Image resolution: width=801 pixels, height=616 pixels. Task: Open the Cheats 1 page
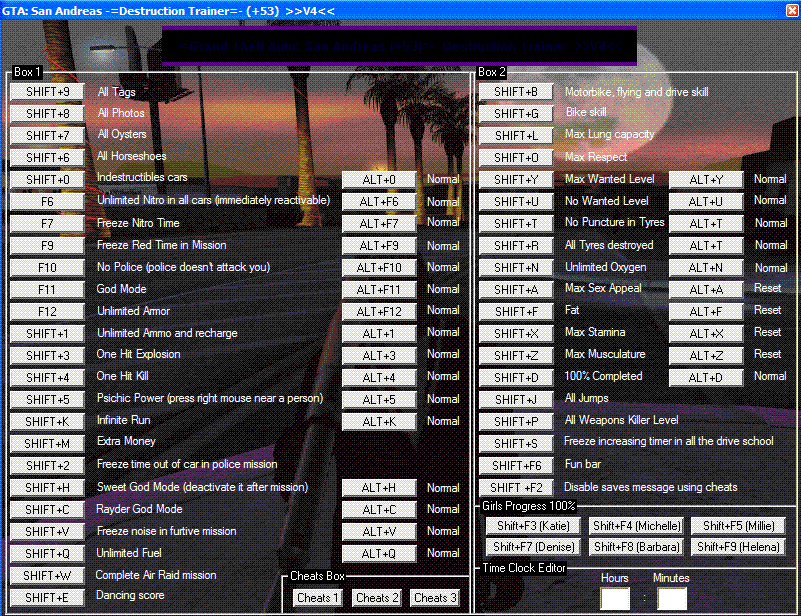pos(318,598)
